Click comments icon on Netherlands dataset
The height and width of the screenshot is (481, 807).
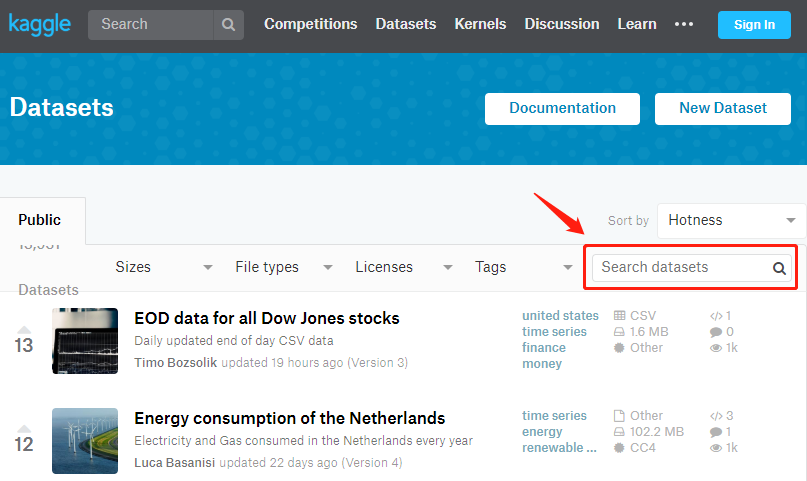pos(715,432)
